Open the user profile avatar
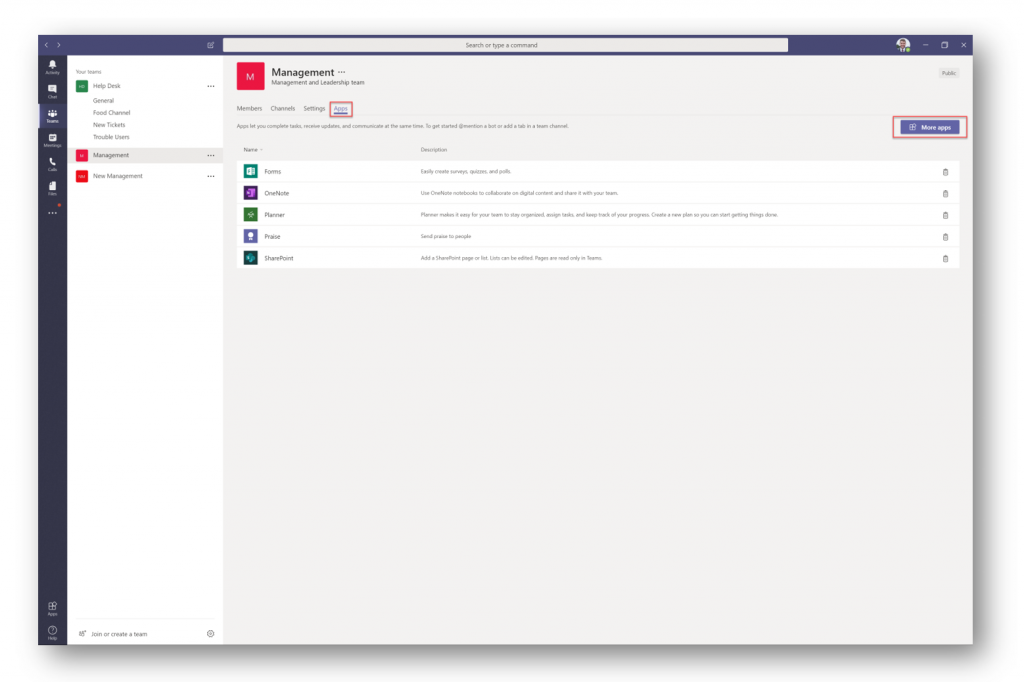 point(903,45)
